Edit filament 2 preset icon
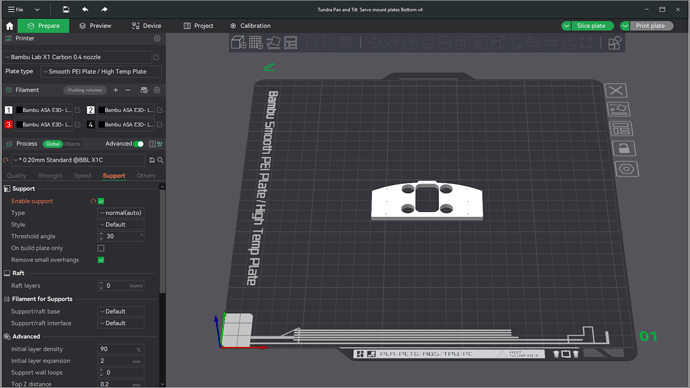 [160, 110]
